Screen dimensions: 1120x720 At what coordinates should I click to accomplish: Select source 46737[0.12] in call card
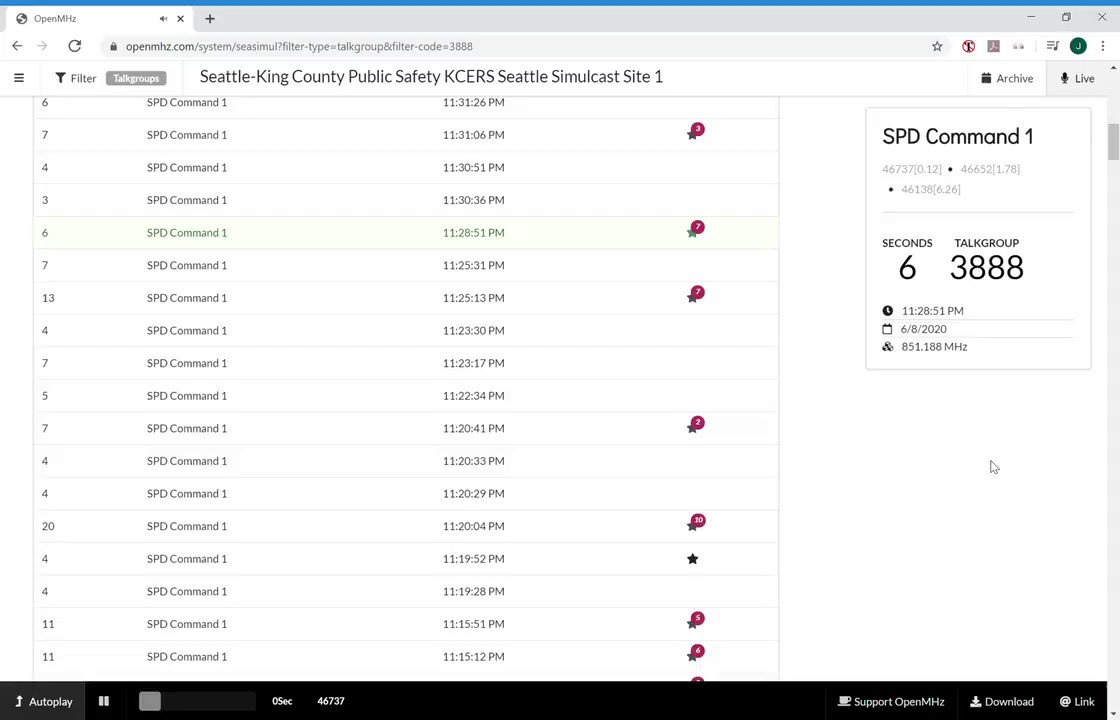pyautogui.click(x=911, y=169)
